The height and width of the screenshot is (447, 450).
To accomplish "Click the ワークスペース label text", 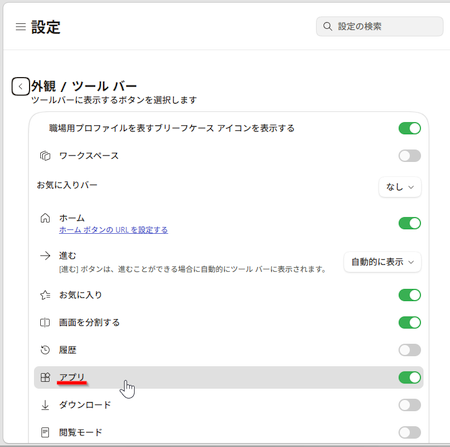I will [x=89, y=156].
